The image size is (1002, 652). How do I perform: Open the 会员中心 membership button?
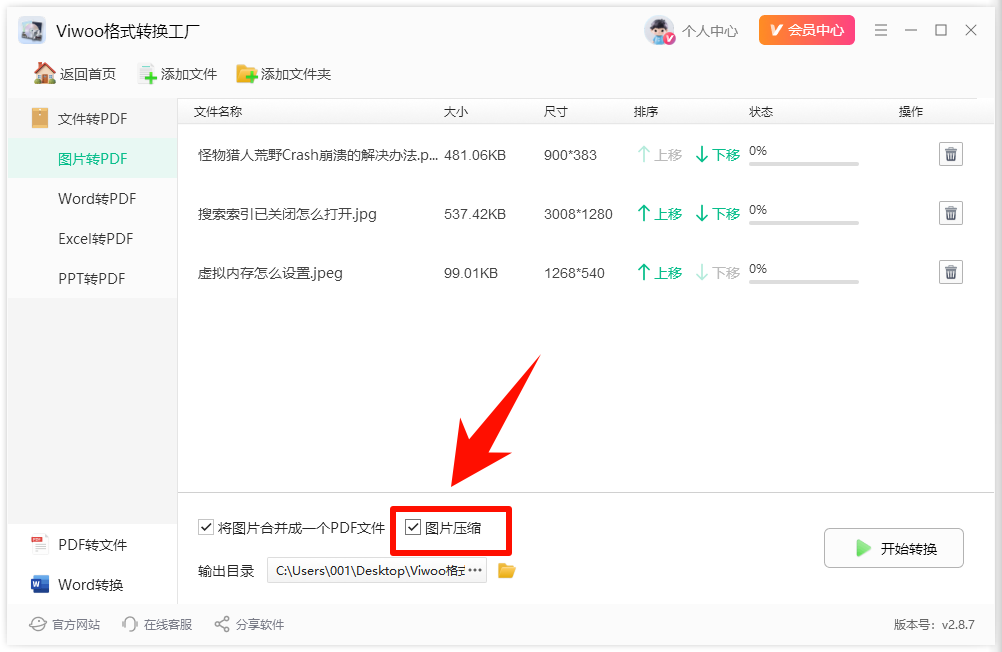pos(806,30)
